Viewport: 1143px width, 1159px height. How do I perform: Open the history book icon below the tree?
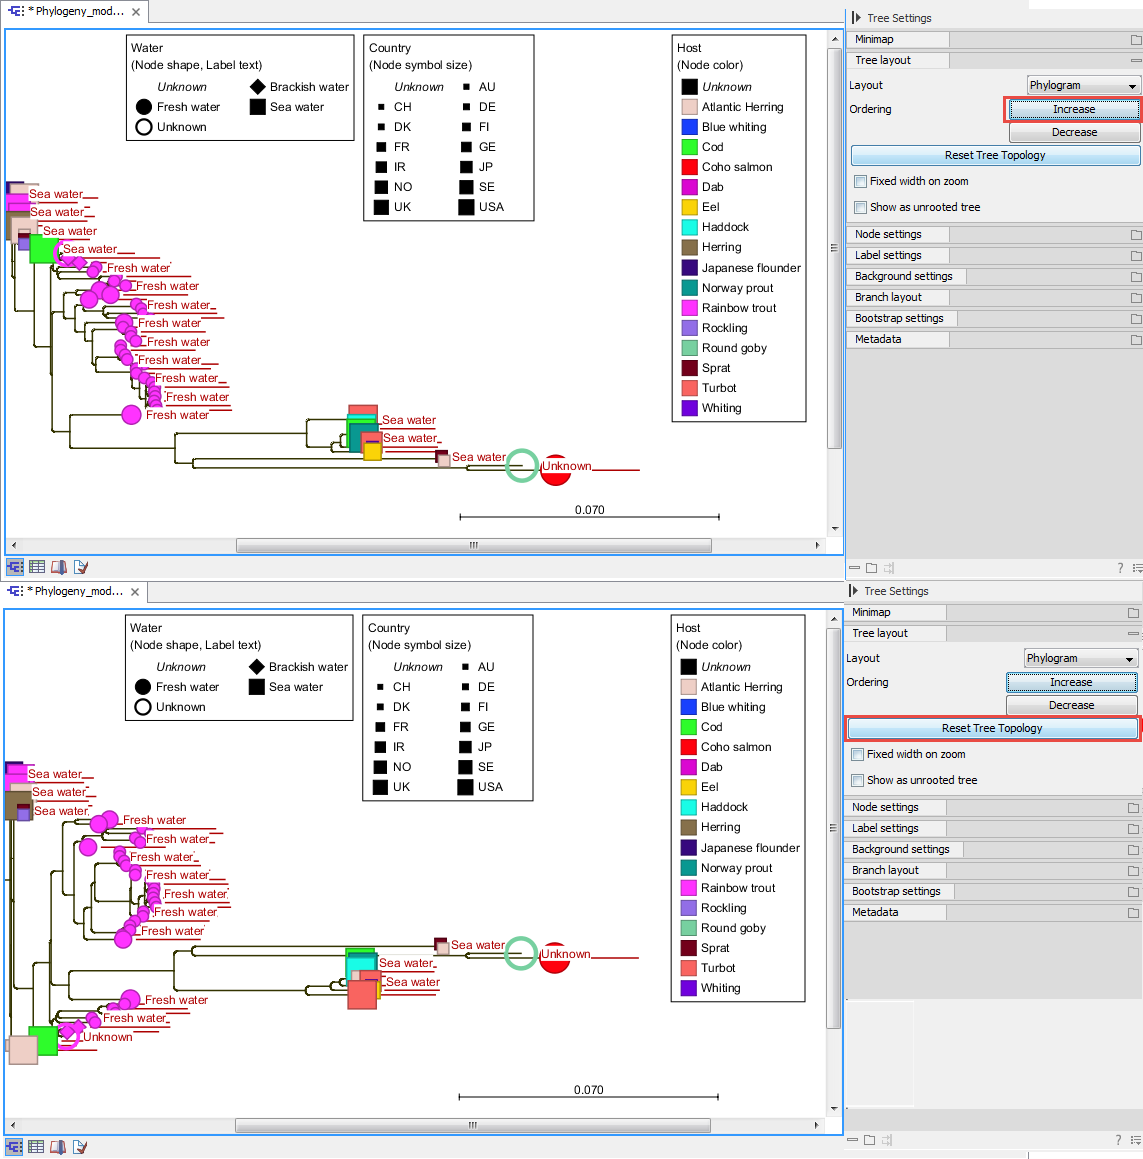[x=58, y=566]
